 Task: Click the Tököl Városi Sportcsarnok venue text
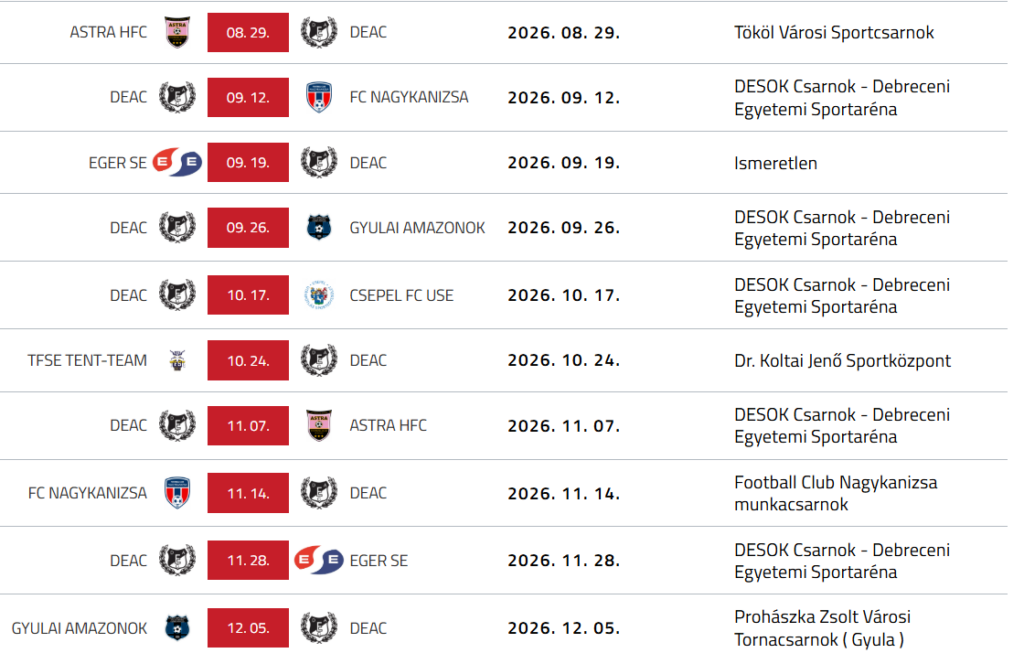point(834,33)
